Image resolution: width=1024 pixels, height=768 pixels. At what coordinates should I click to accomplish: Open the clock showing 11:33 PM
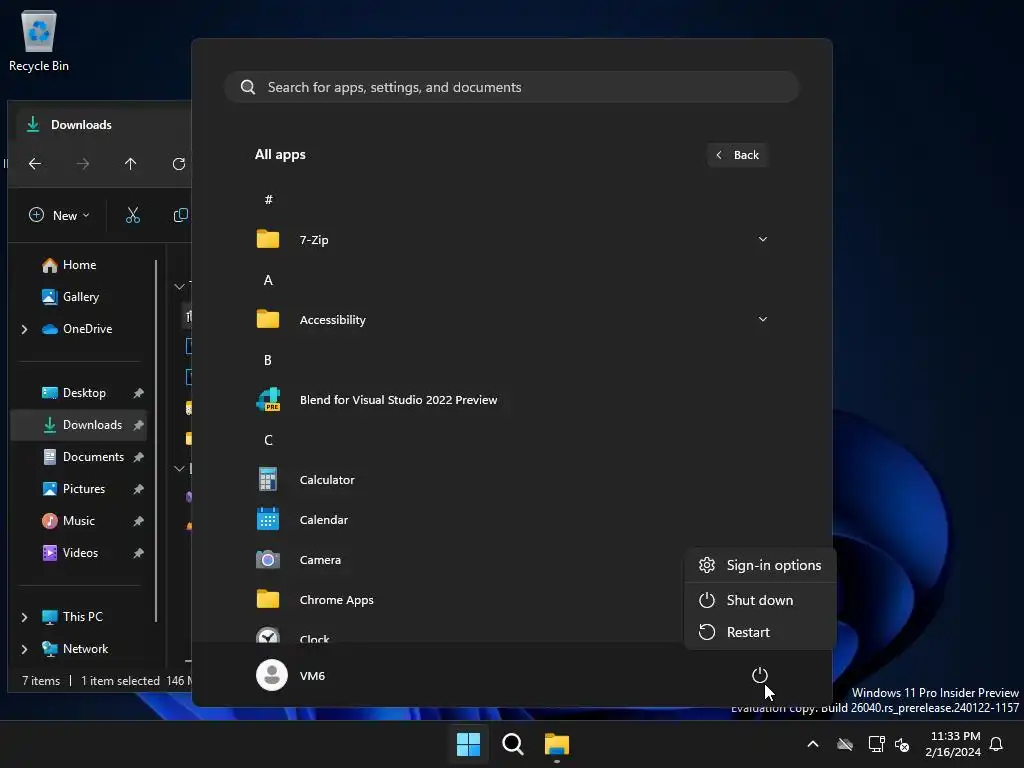pos(953,744)
